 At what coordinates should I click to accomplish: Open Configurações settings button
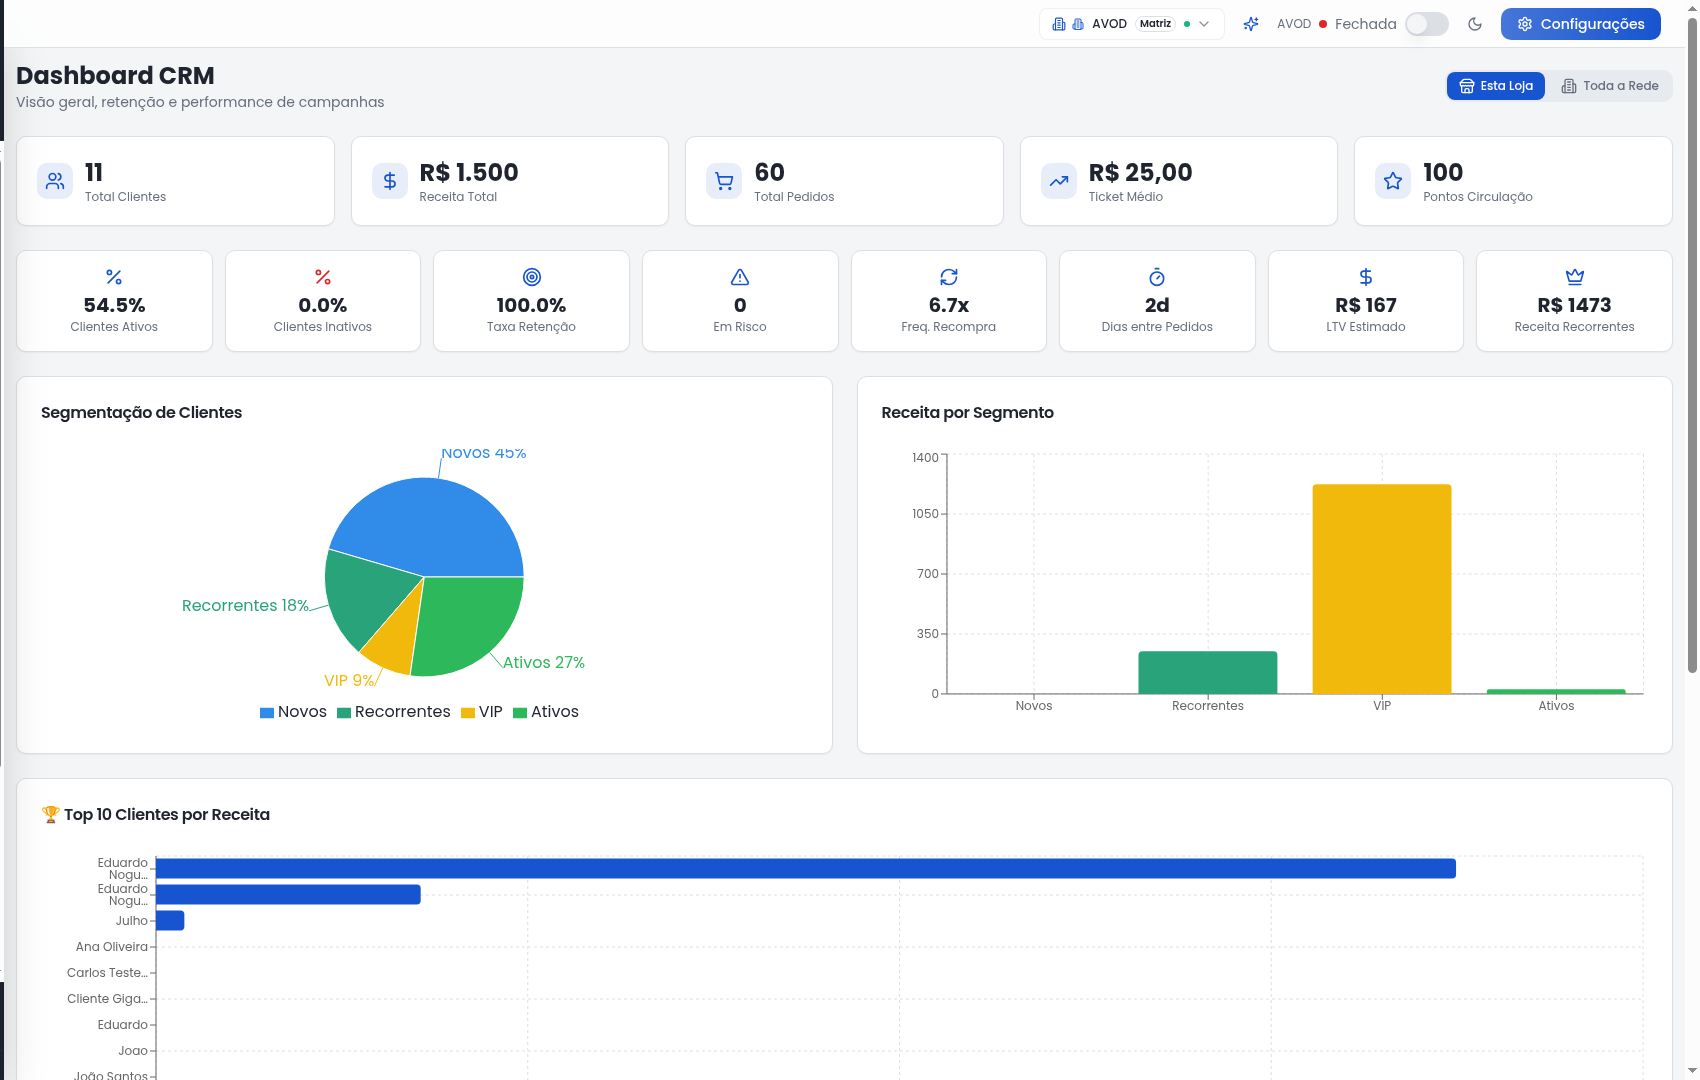1581,24
